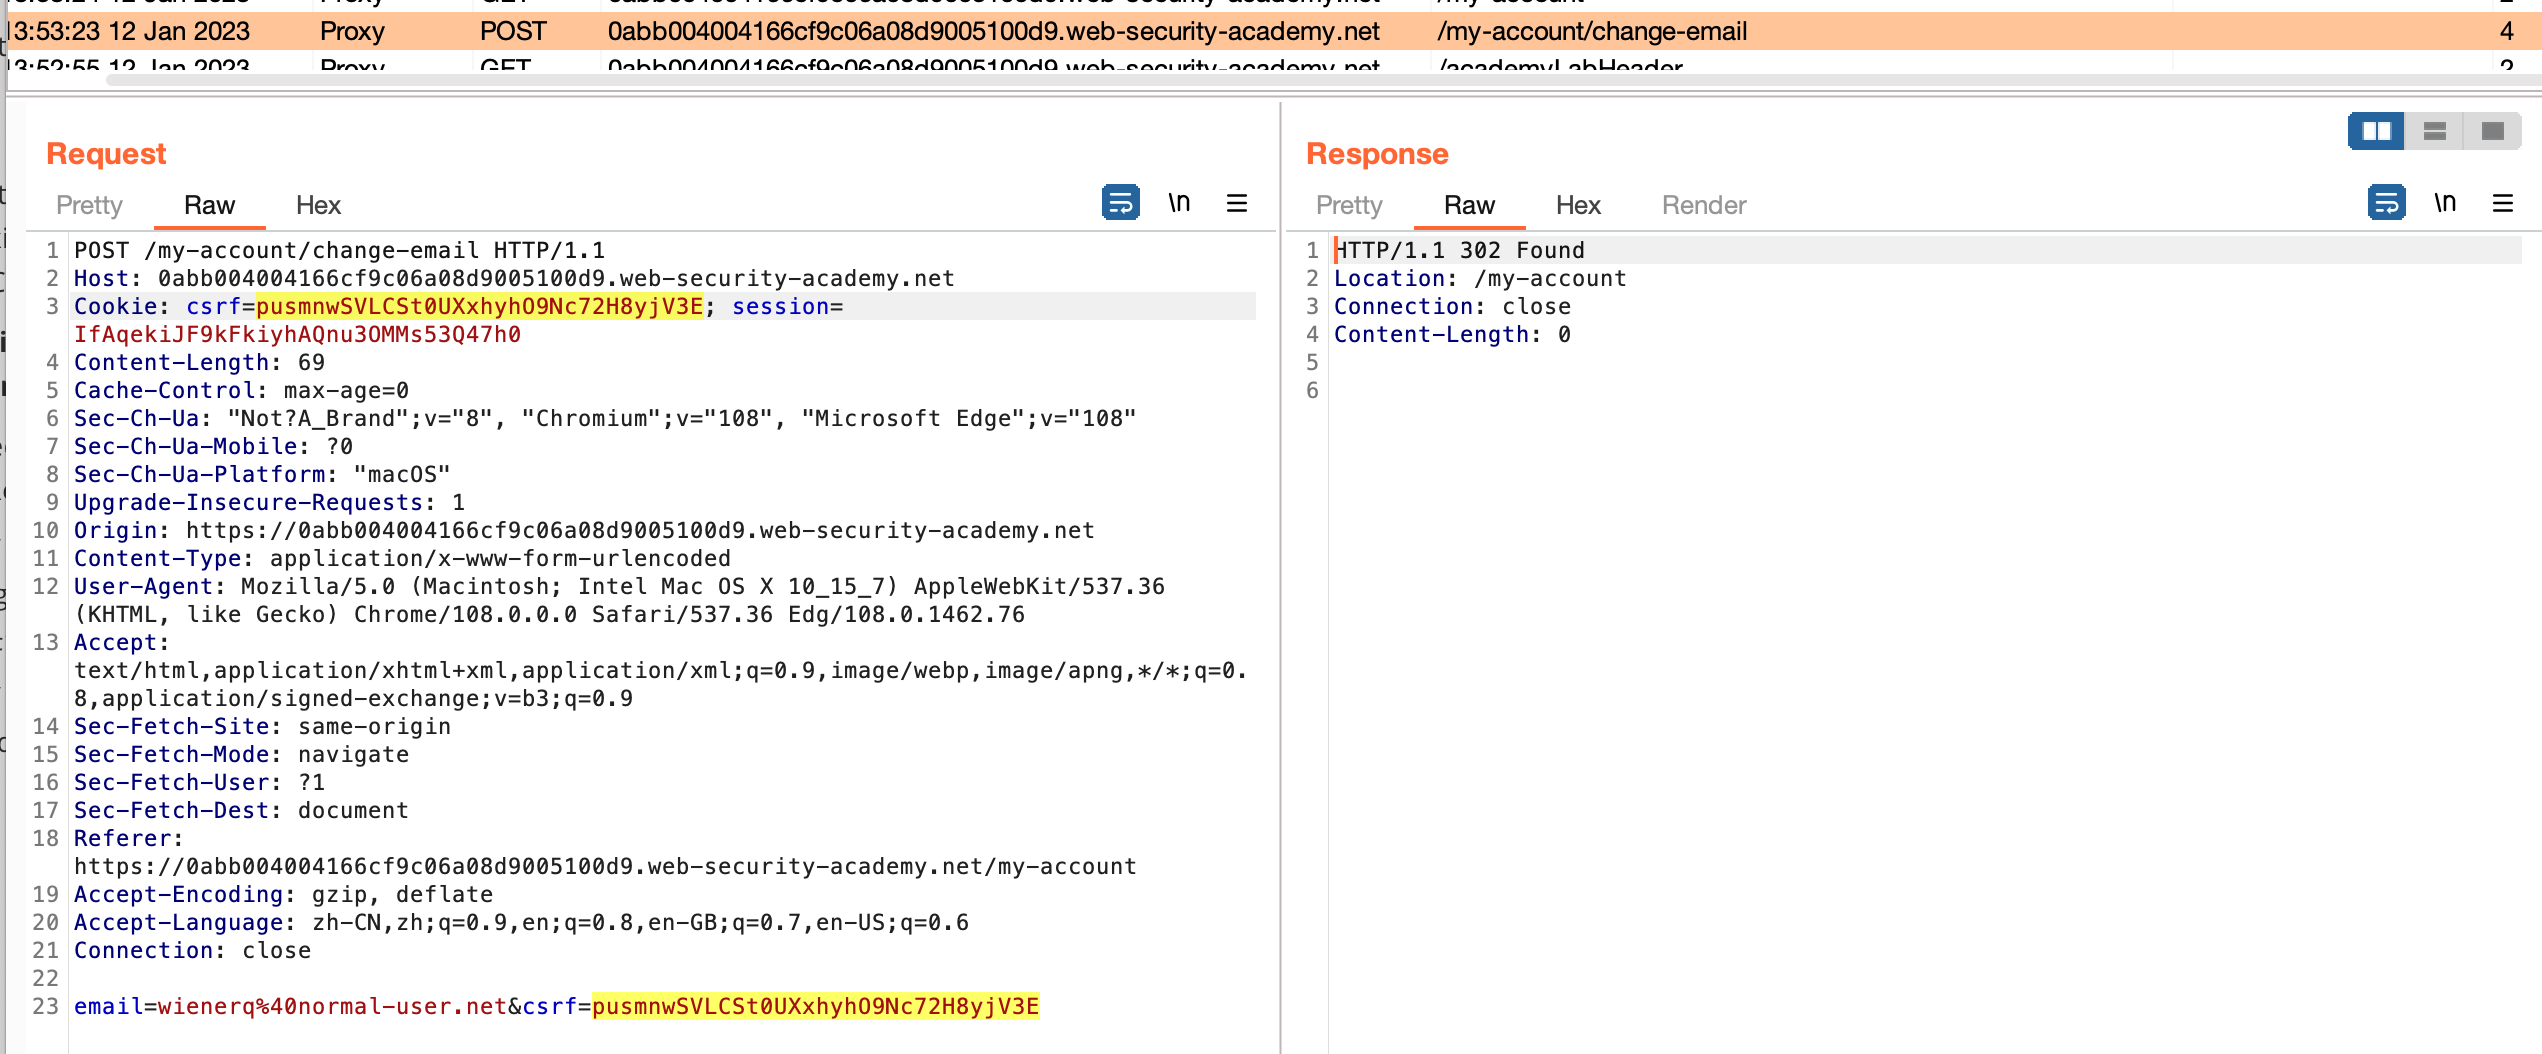This screenshot has height=1054, width=2542.
Task: Toggle word wrap in Request panel
Action: click(1120, 203)
